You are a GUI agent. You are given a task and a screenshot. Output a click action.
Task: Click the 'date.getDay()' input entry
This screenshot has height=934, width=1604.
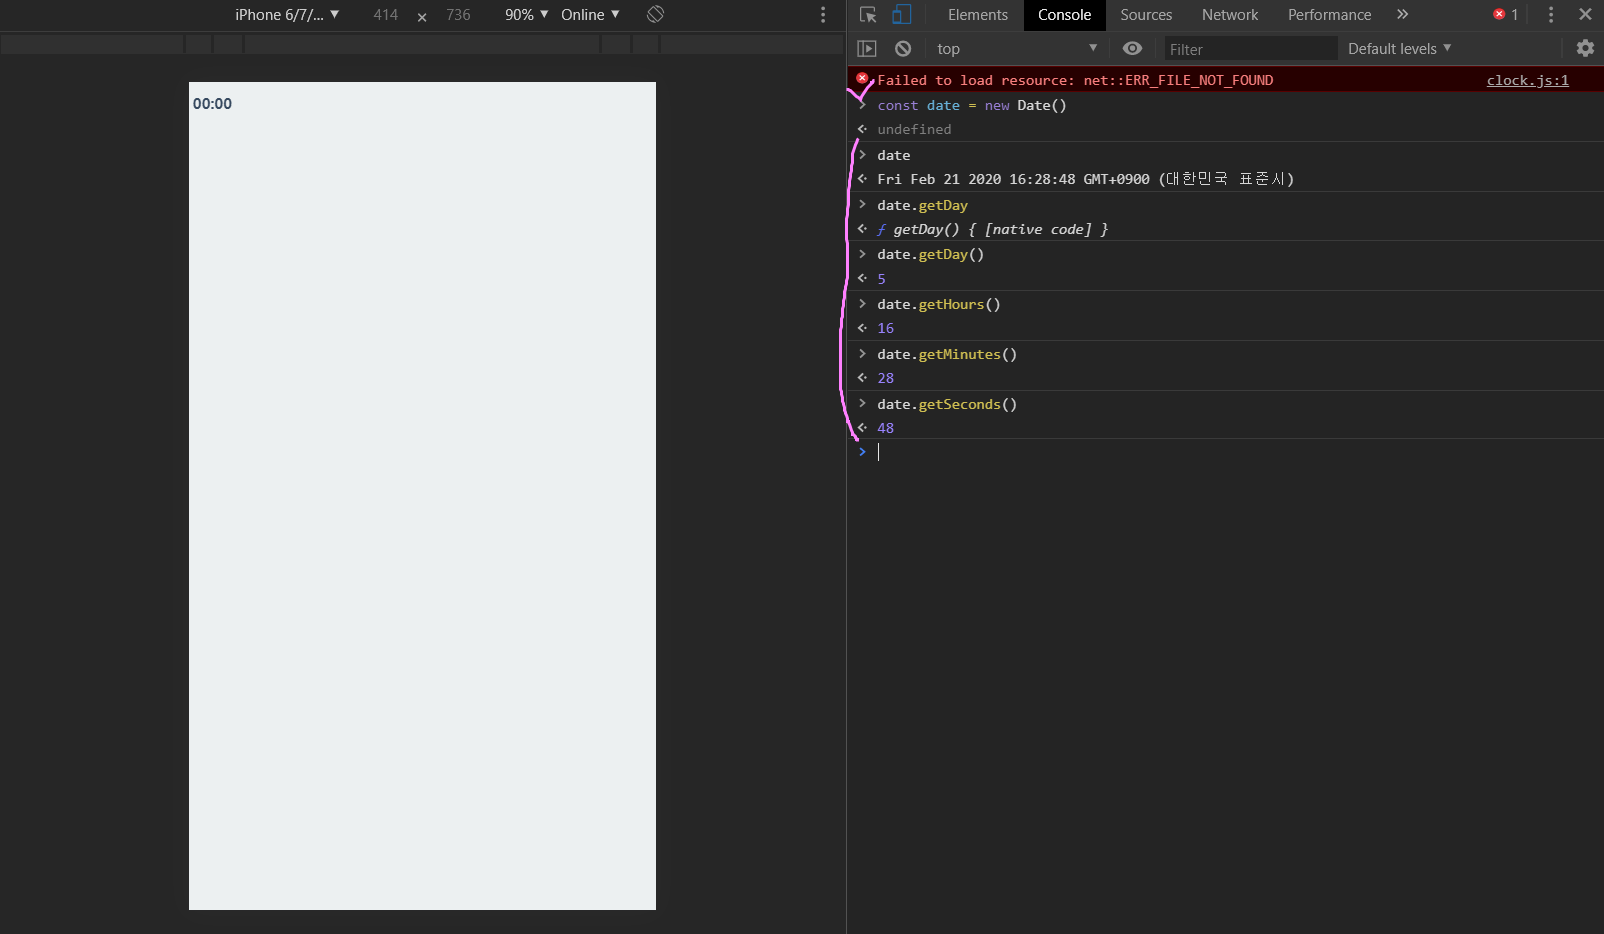click(x=930, y=254)
